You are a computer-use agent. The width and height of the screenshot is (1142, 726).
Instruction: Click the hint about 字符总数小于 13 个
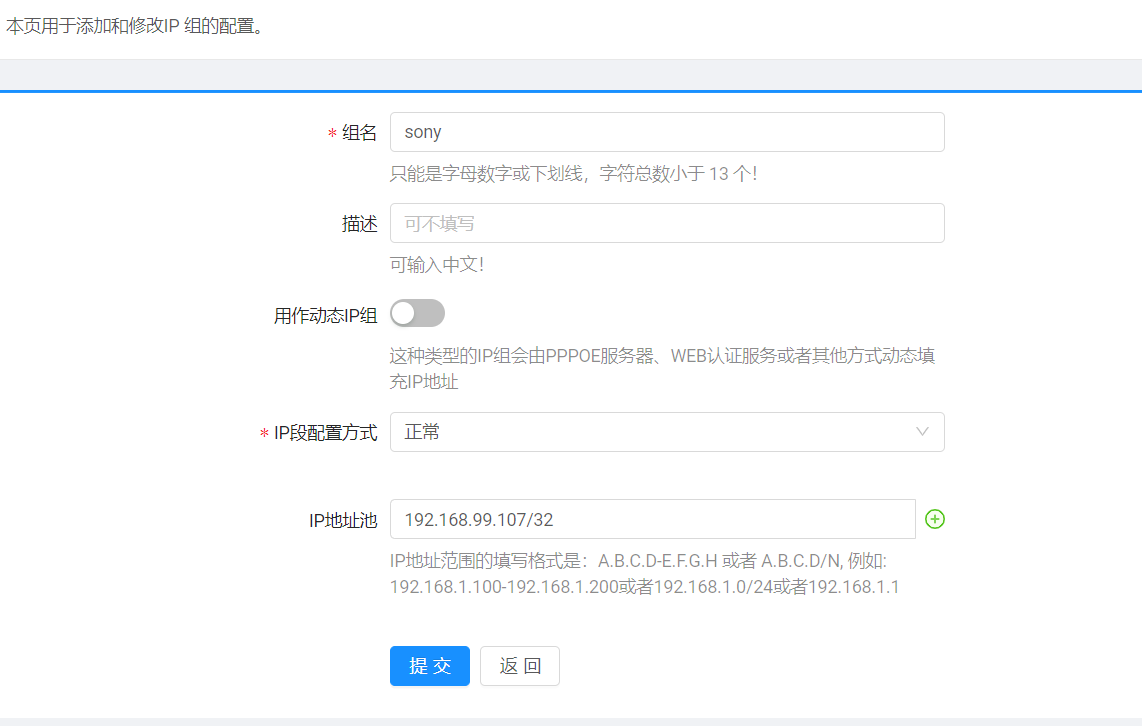573,174
